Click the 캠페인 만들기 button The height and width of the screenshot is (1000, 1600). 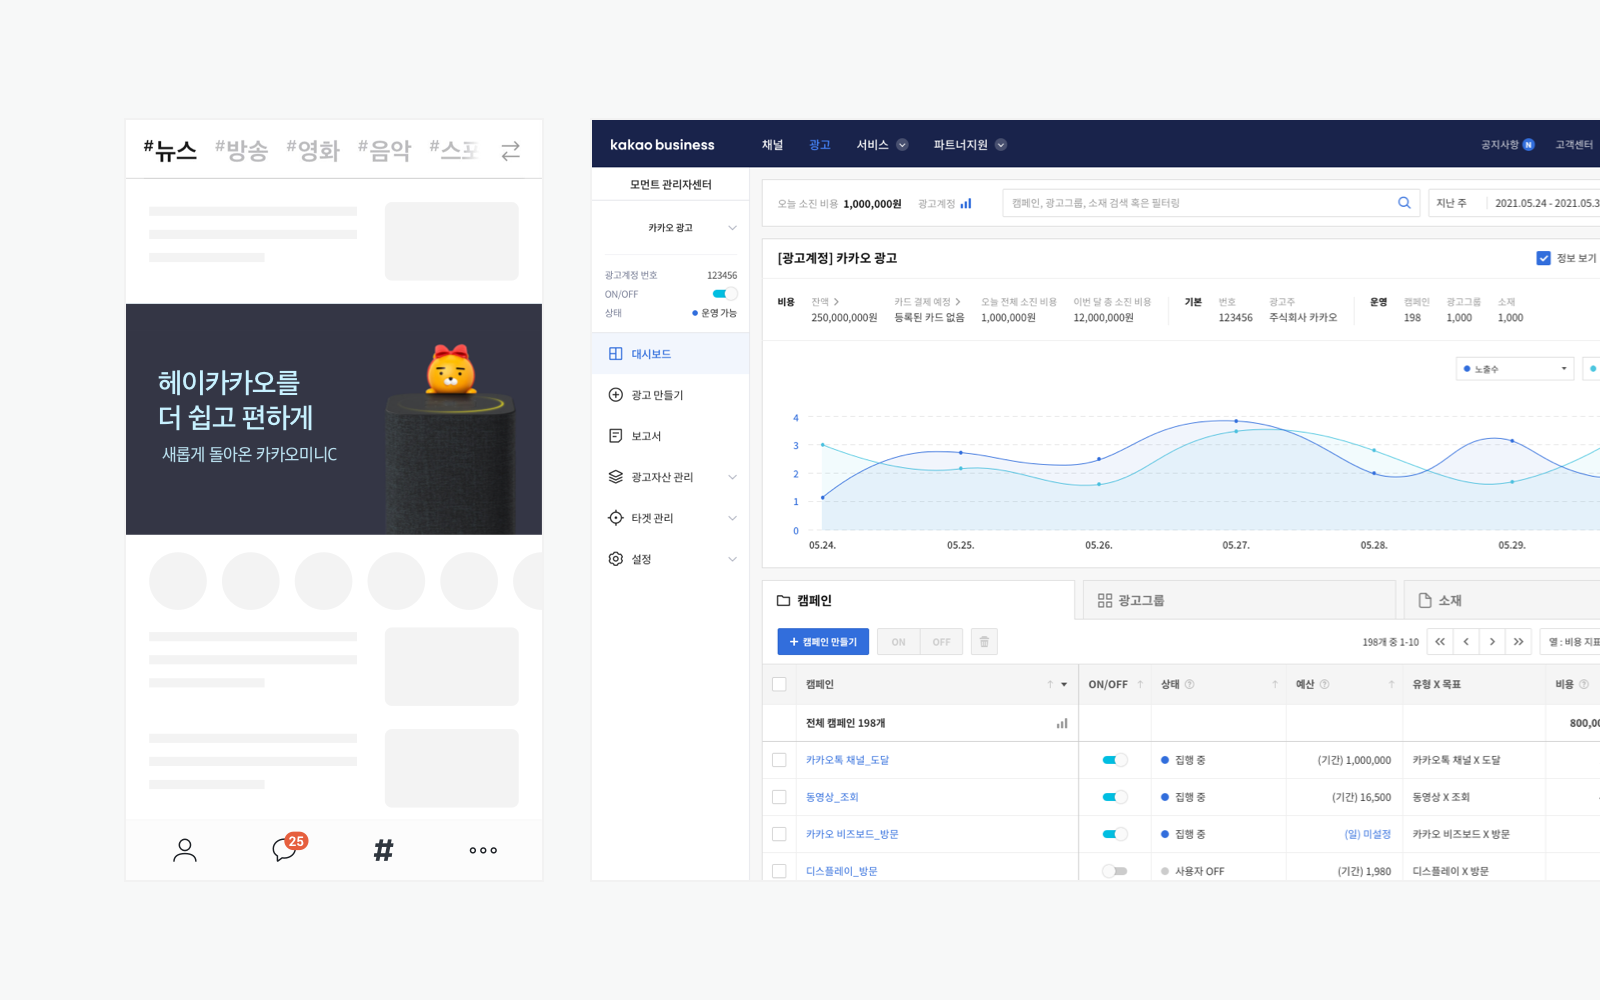823,642
